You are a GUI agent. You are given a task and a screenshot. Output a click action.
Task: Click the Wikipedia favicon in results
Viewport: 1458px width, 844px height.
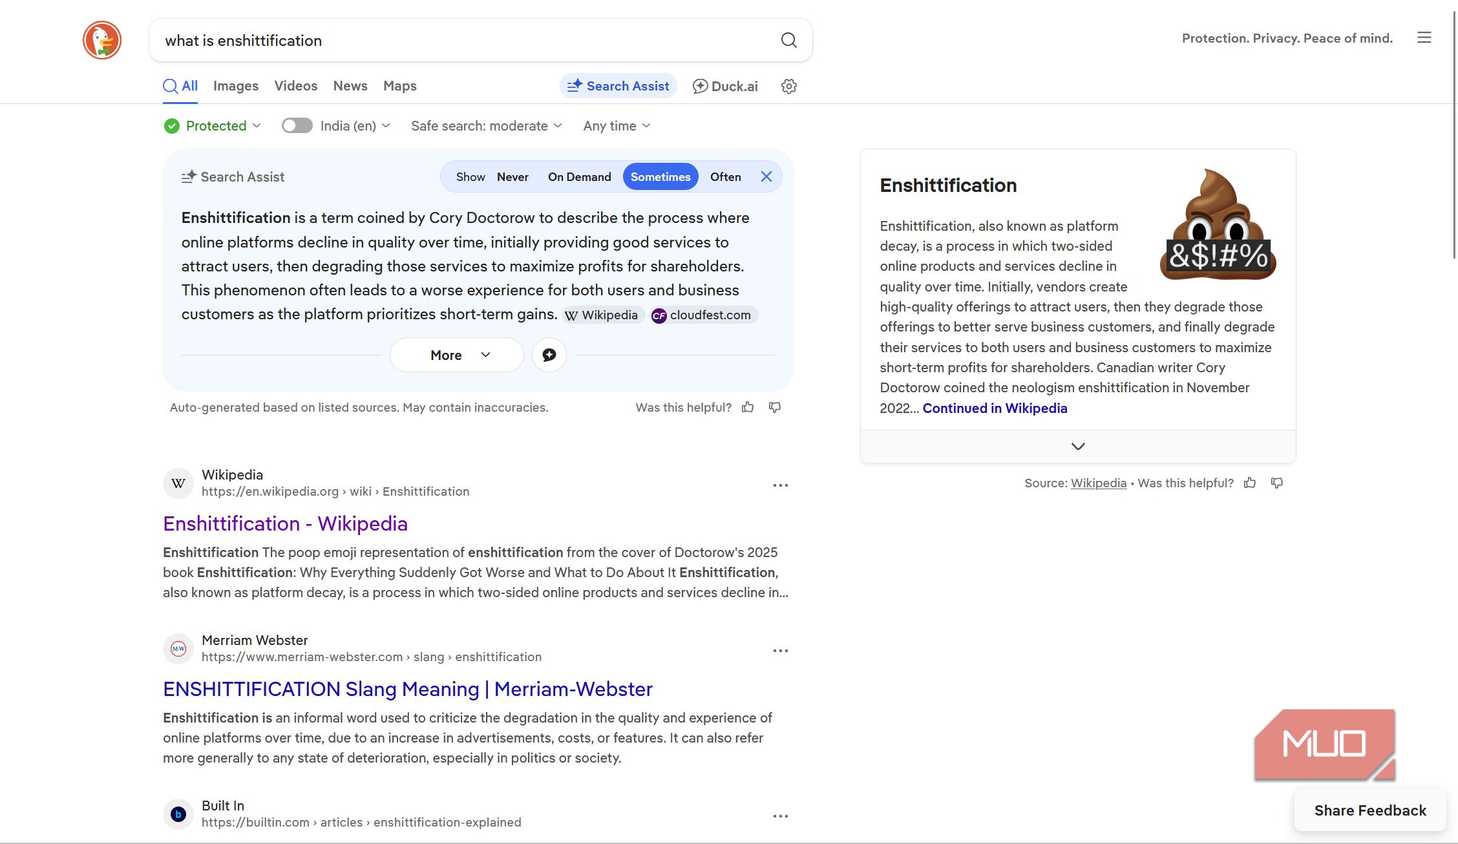178,483
